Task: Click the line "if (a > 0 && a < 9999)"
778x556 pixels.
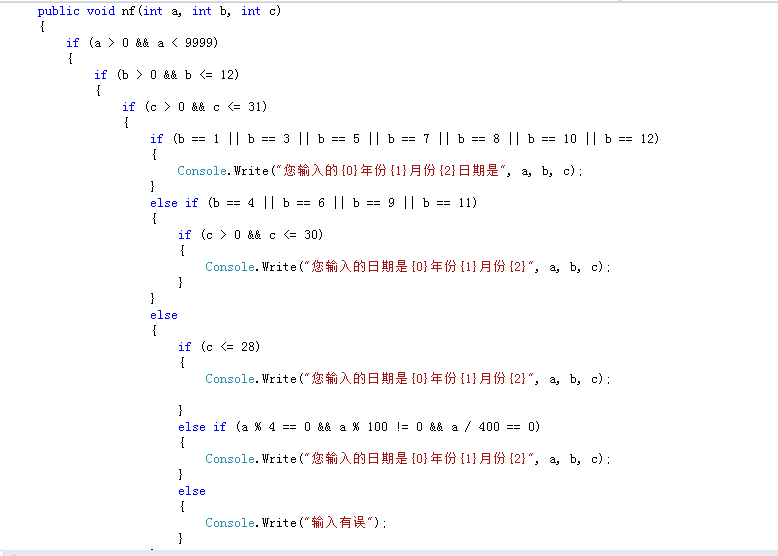Action: click(142, 43)
